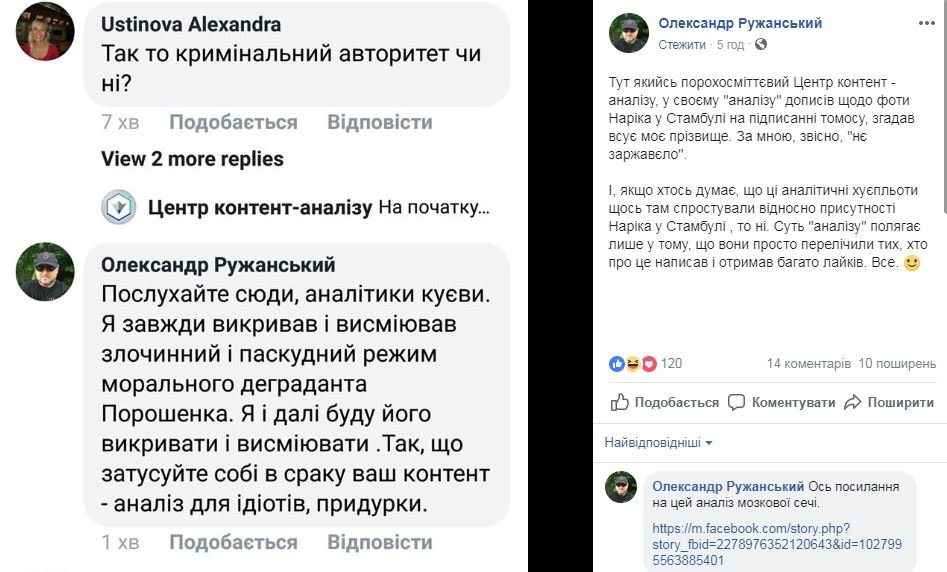947x572 pixels.
Task: Click the like reaction icon near 120
Action: point(616,363)
